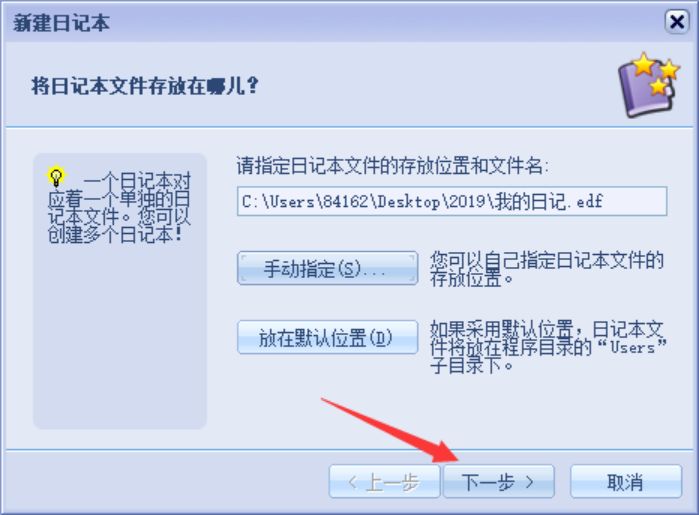Place cursor after .edf in path field
Viewport: 699px width, 515px height.
604,202
